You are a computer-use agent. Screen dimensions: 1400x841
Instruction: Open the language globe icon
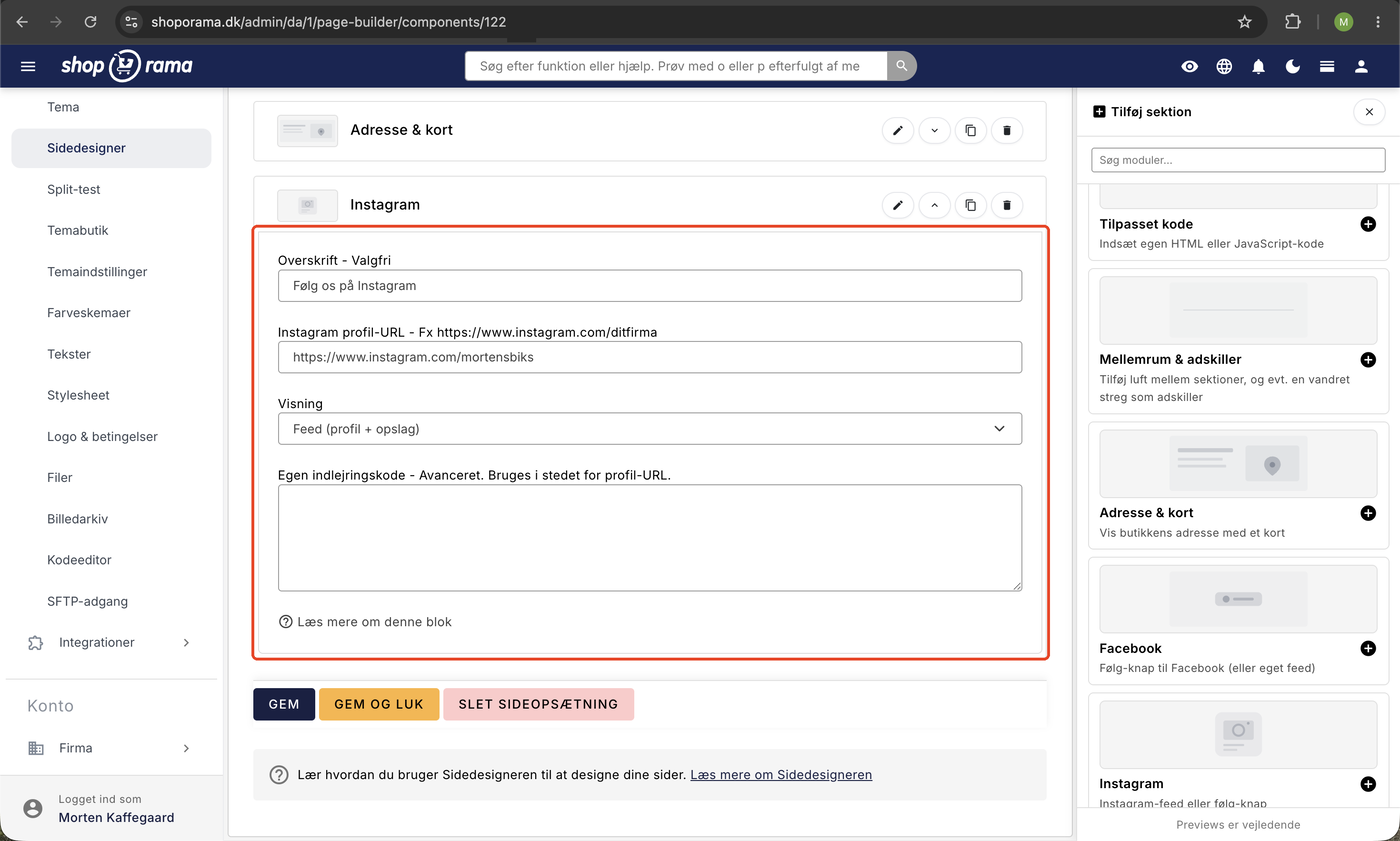(x=1224, y=66)
